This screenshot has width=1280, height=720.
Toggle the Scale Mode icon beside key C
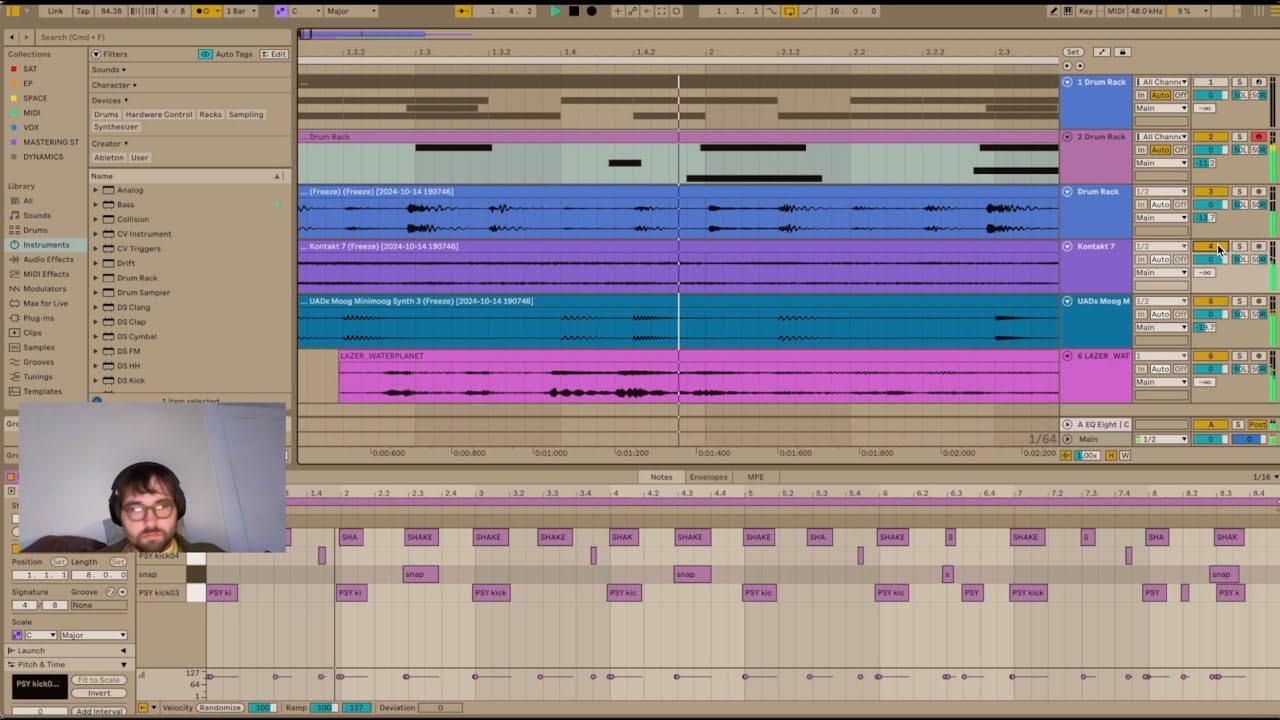[x=281, y=11]
